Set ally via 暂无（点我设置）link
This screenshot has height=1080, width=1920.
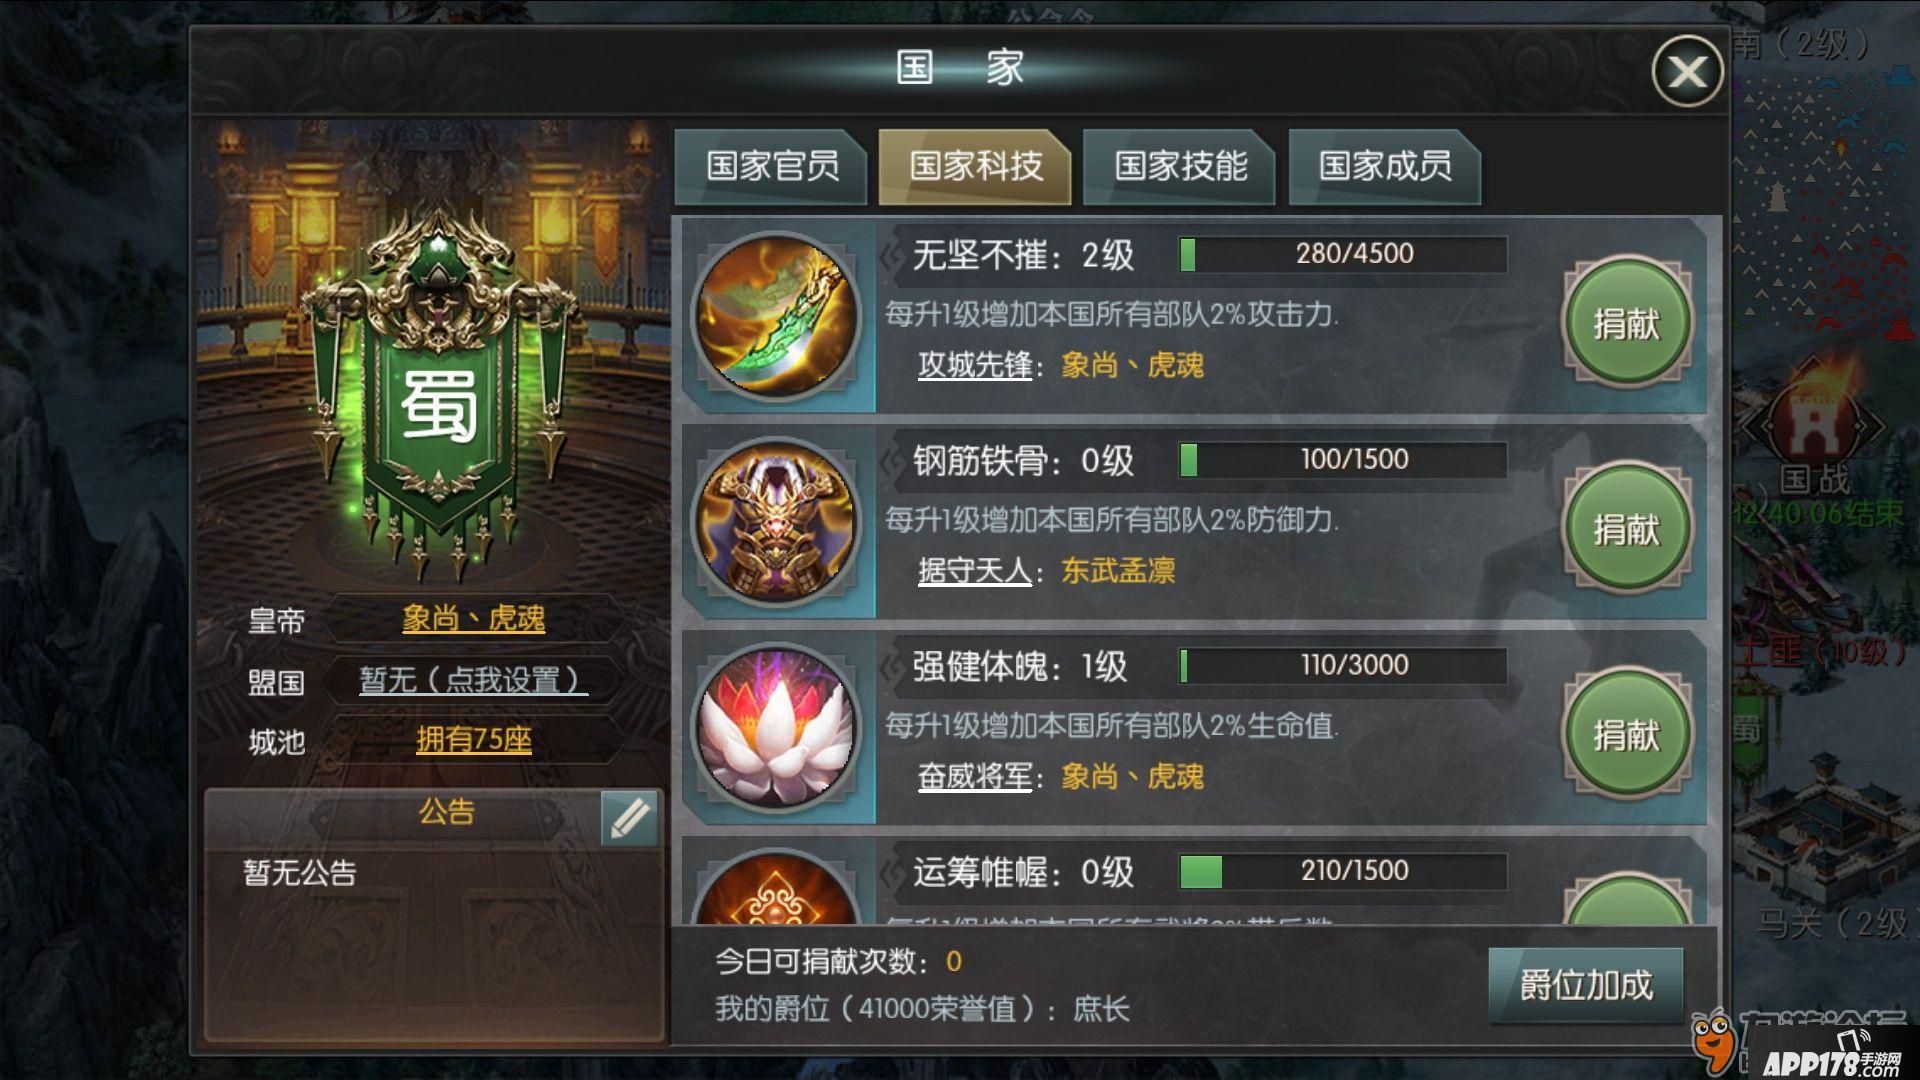click(x=473, y=680)
